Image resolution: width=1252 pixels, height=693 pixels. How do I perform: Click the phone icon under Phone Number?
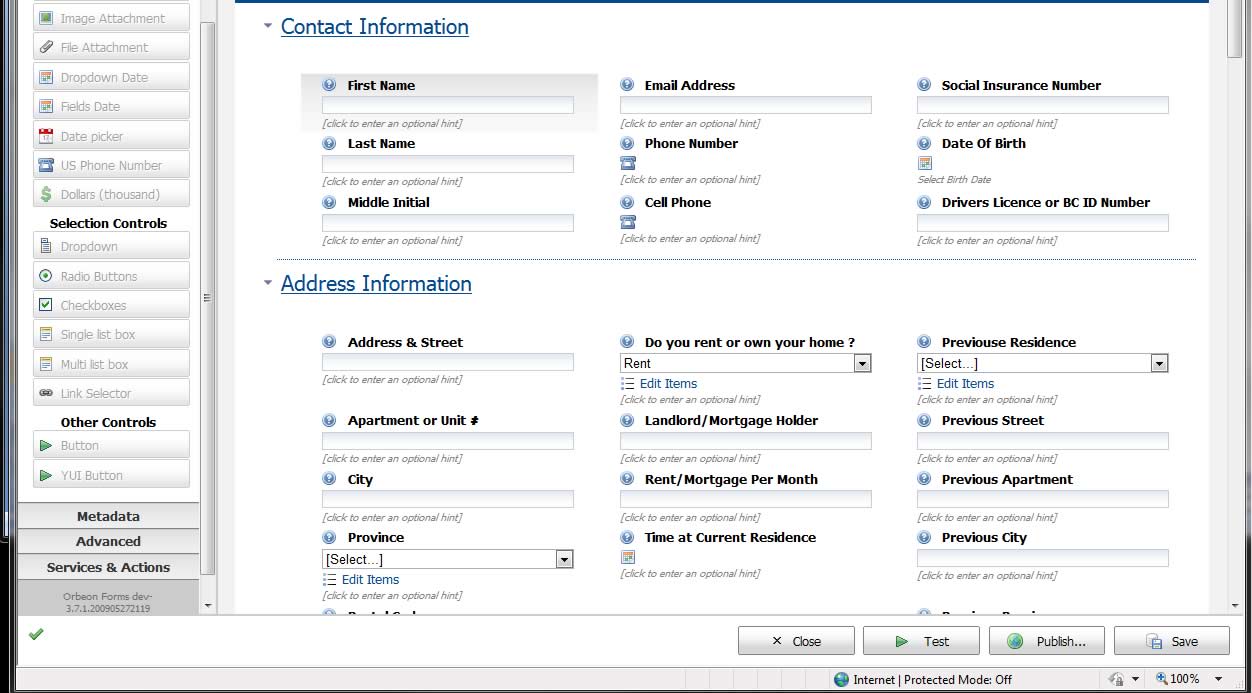pos(628,163)
